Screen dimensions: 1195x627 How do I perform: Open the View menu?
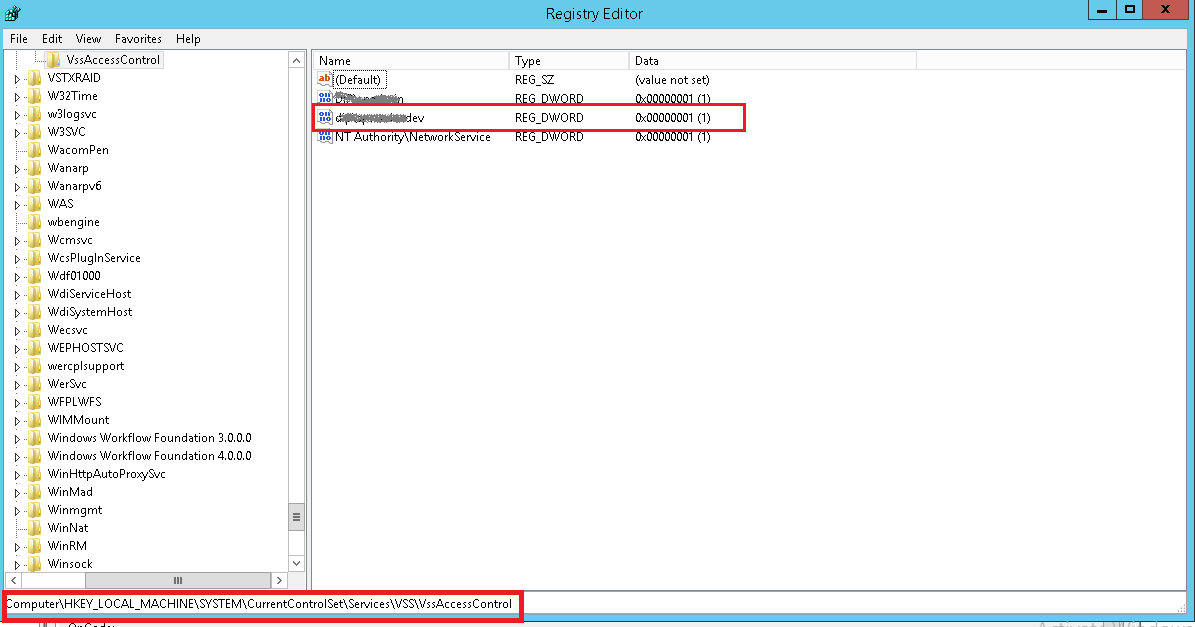(88, 38)
